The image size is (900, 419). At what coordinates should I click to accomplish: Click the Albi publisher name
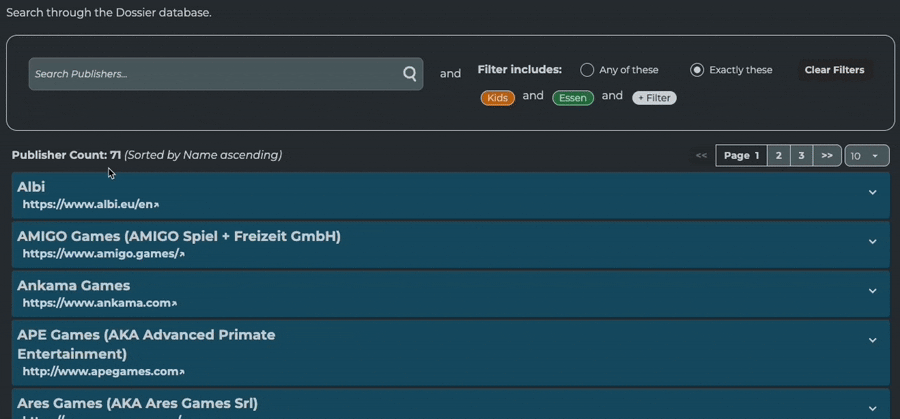point(31,187)
